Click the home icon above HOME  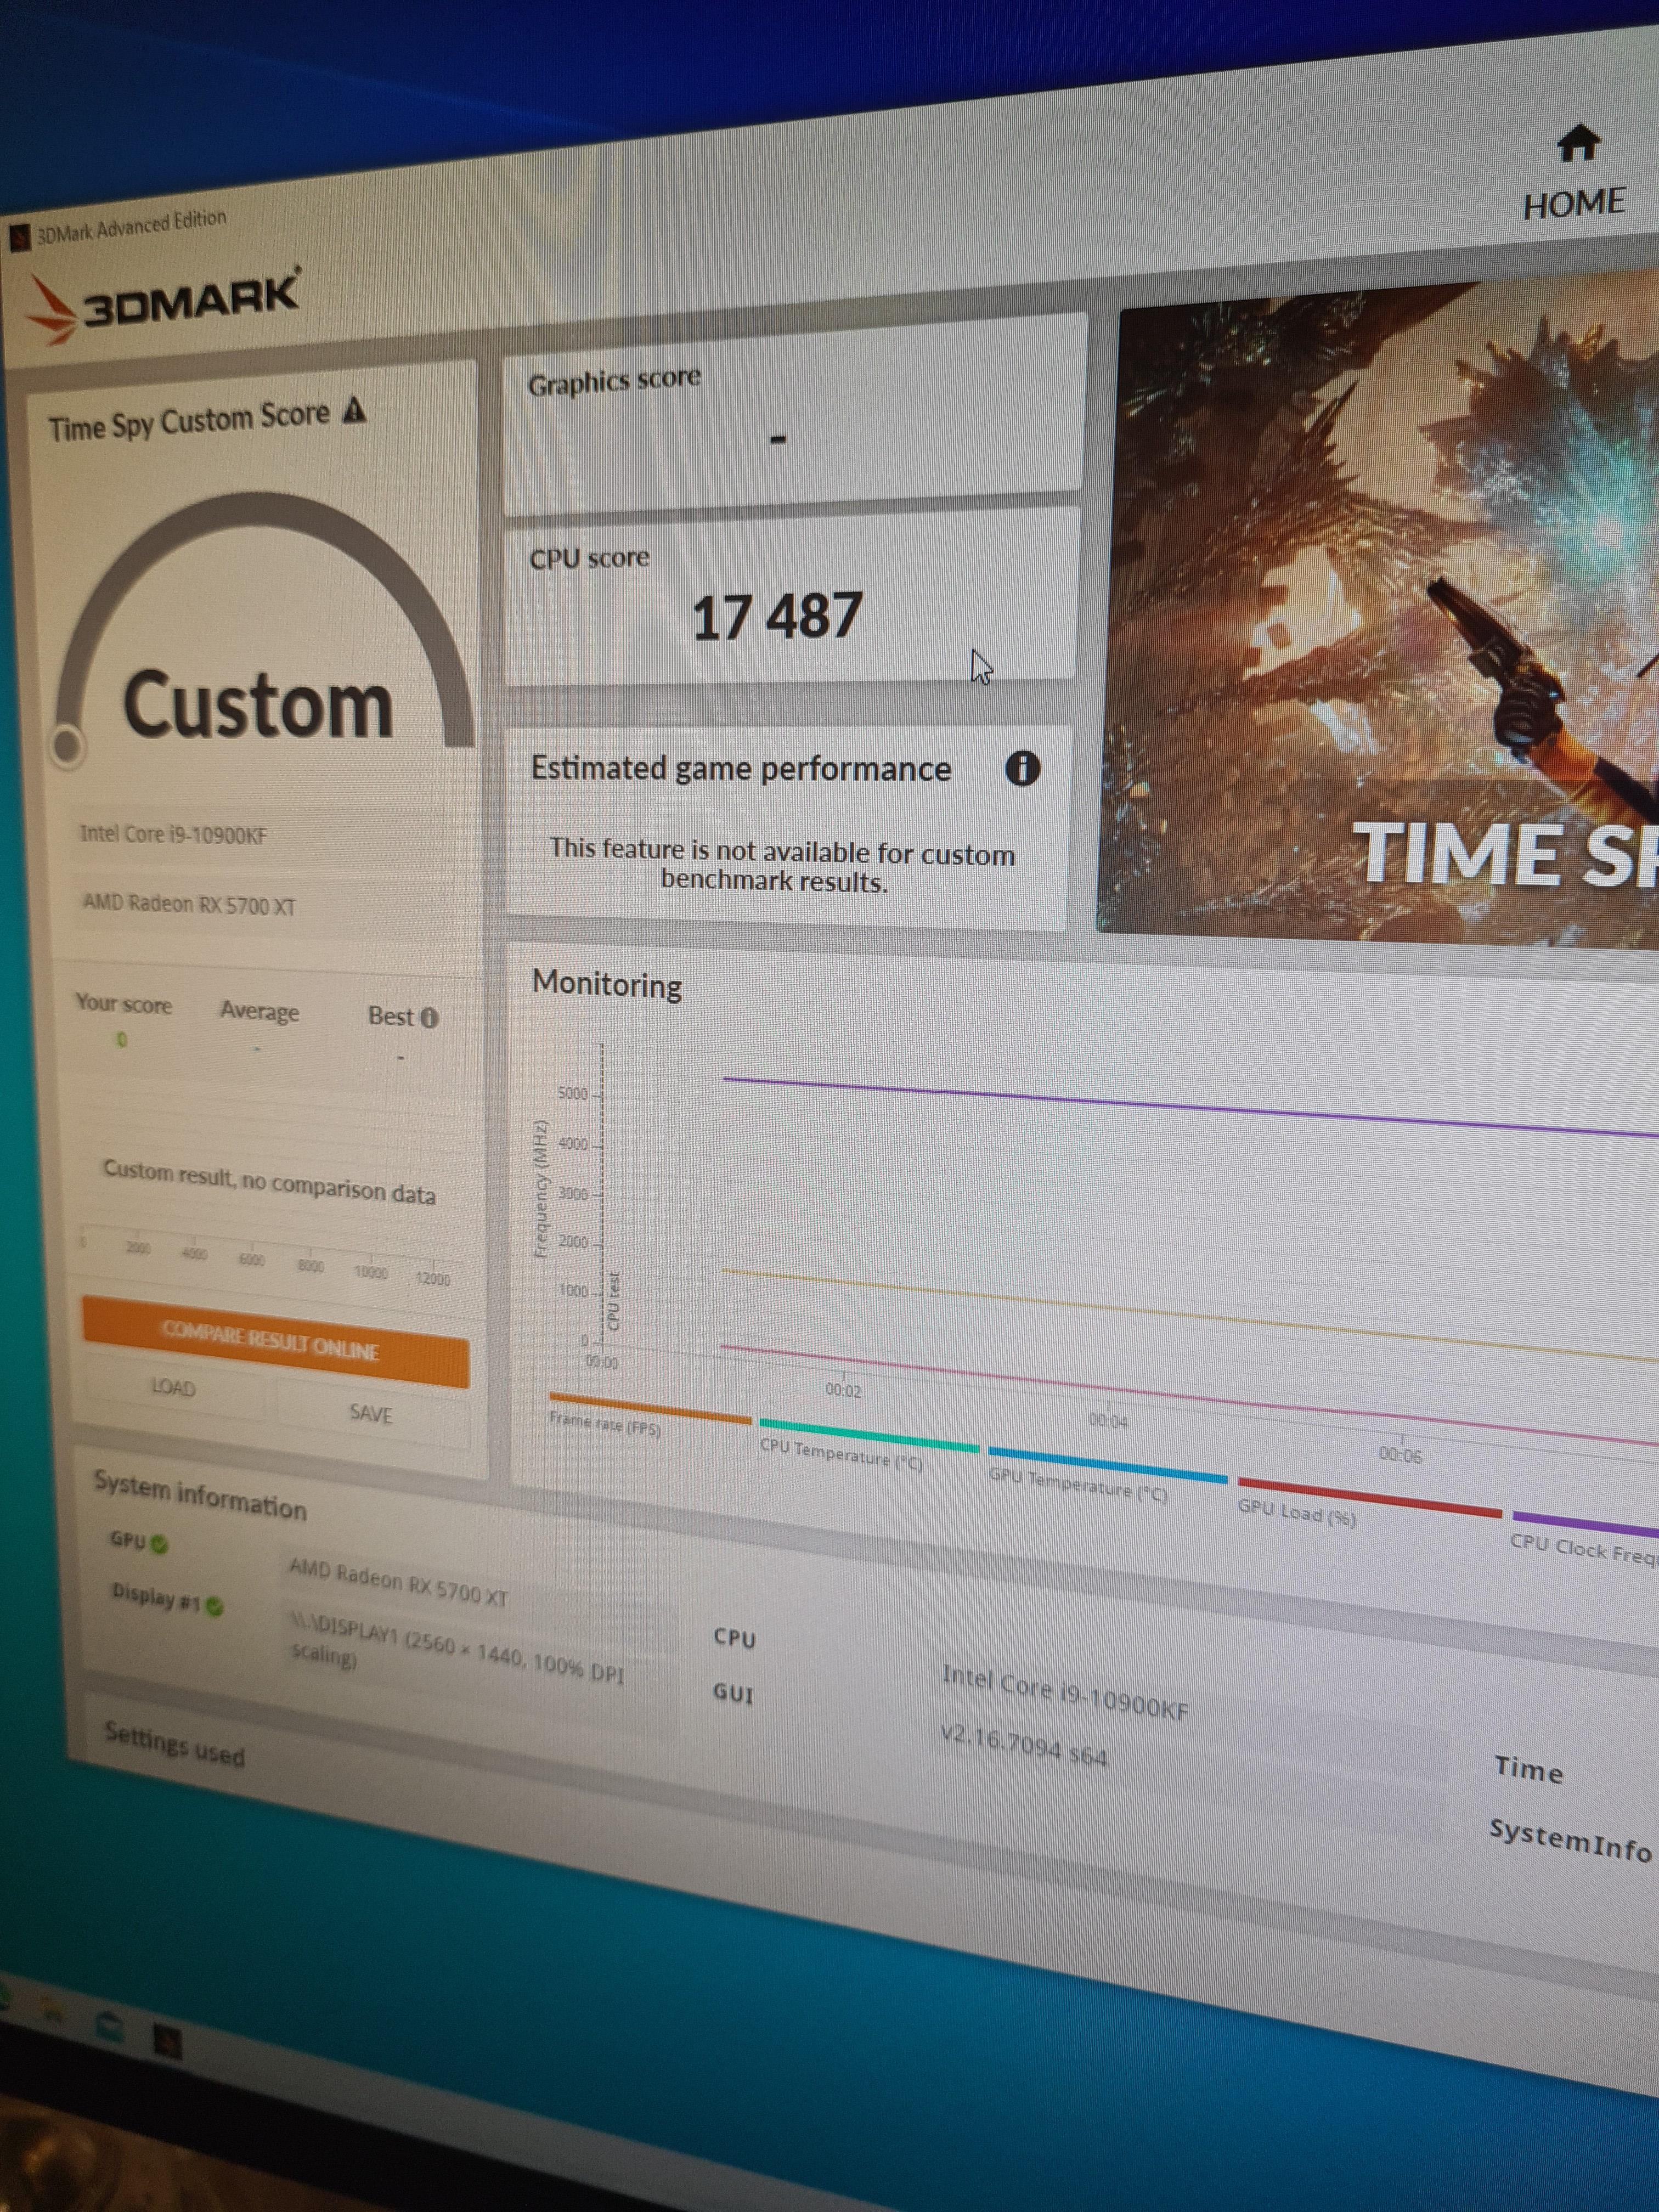(1578, 143)
